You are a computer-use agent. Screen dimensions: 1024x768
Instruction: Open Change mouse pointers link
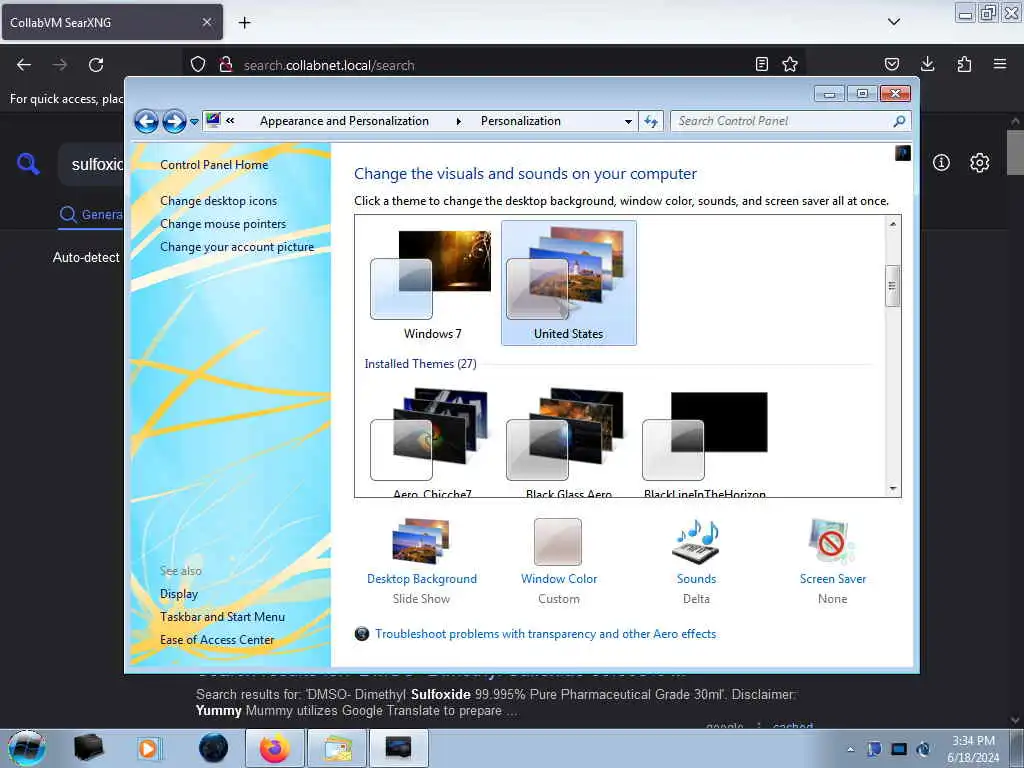[223, 224]
